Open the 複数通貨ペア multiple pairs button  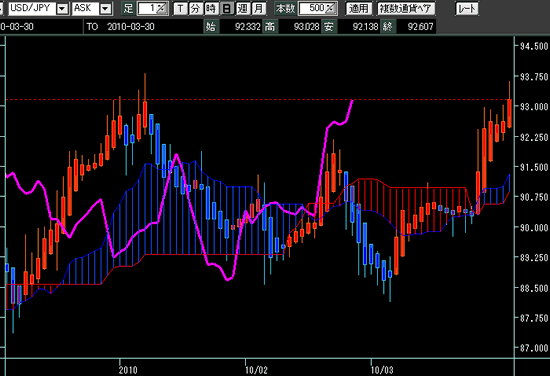pyautogui.click(x=406, y=8)
